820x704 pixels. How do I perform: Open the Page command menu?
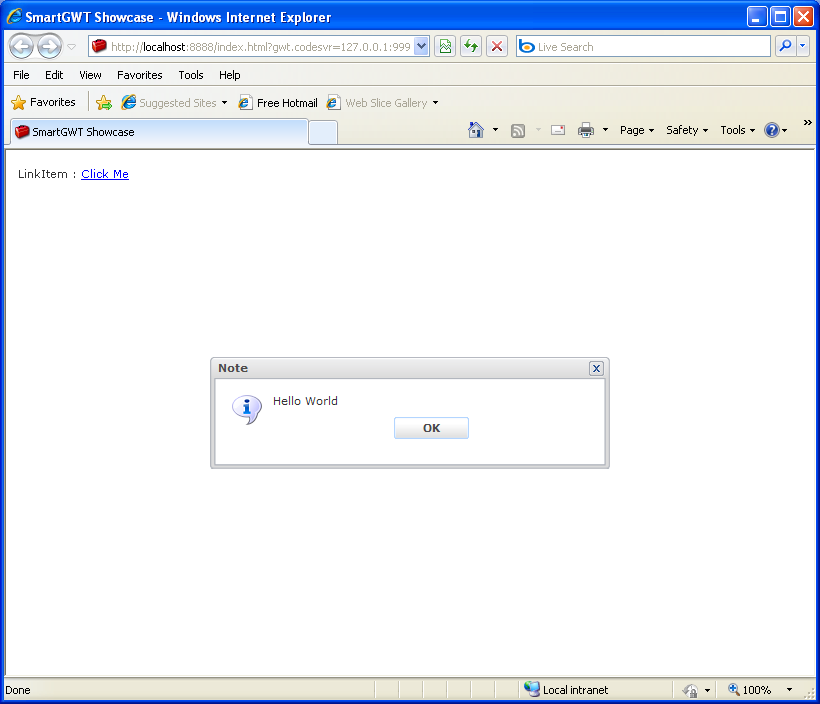coord(636,130)
